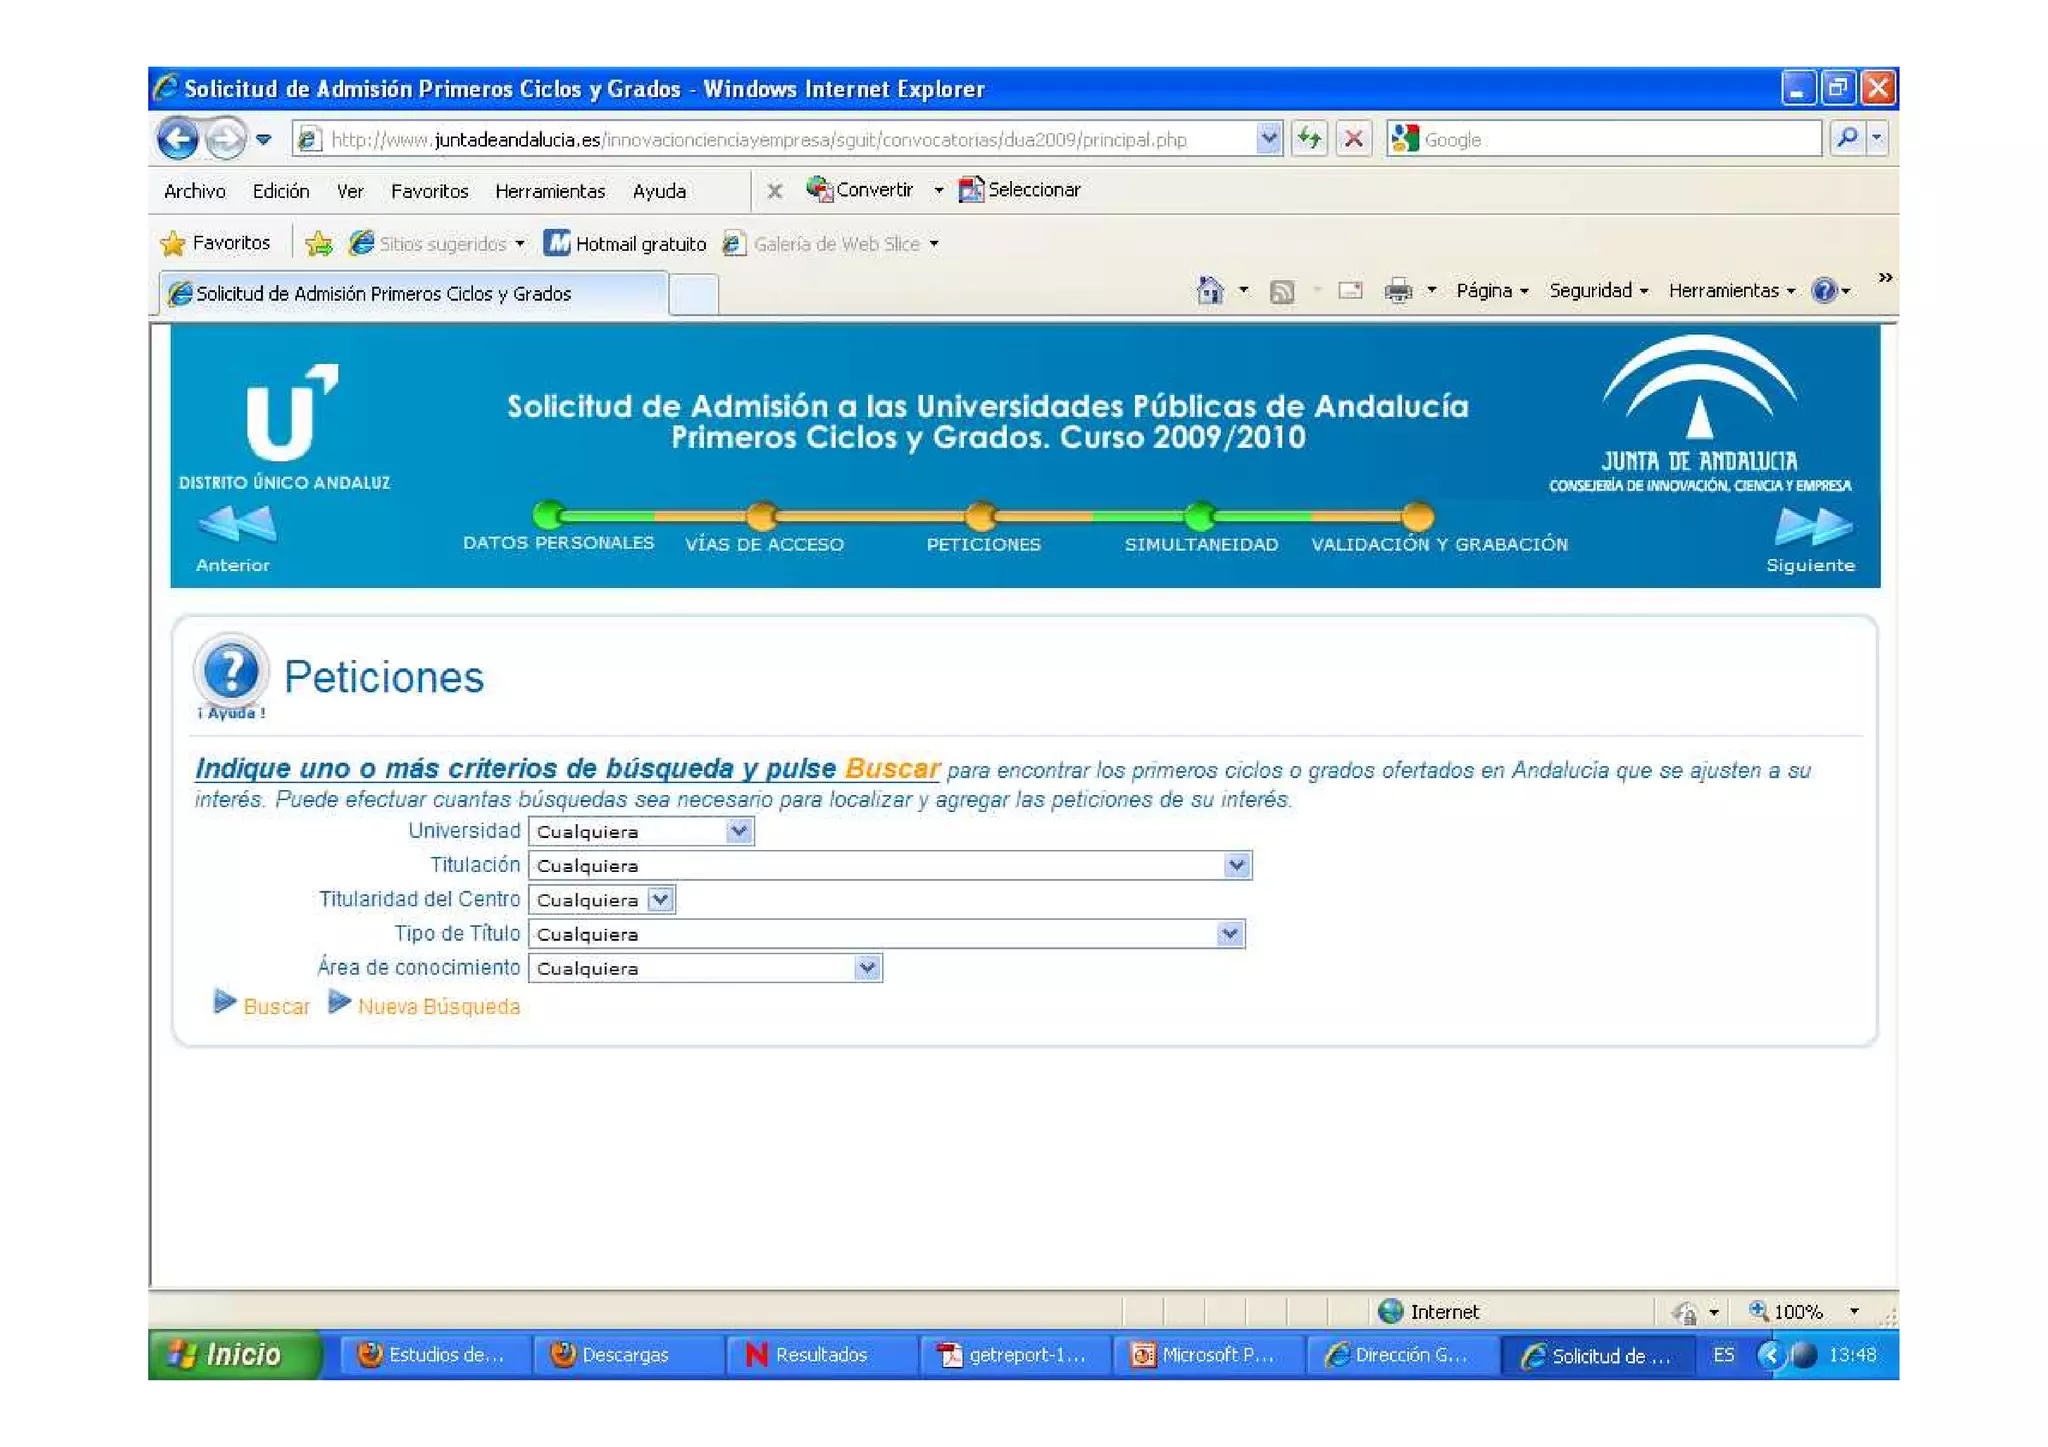This screenshot has width=2048, height=1447.
Task: Click the Refresh page icon
Action: (1309, 138)
